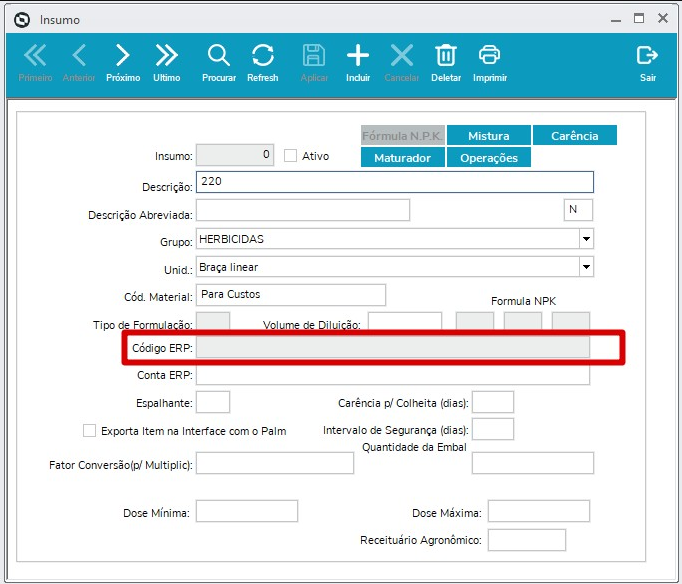Go to first record with Primeiro icon
682x584 pixels.
click(x=35, y=56)
